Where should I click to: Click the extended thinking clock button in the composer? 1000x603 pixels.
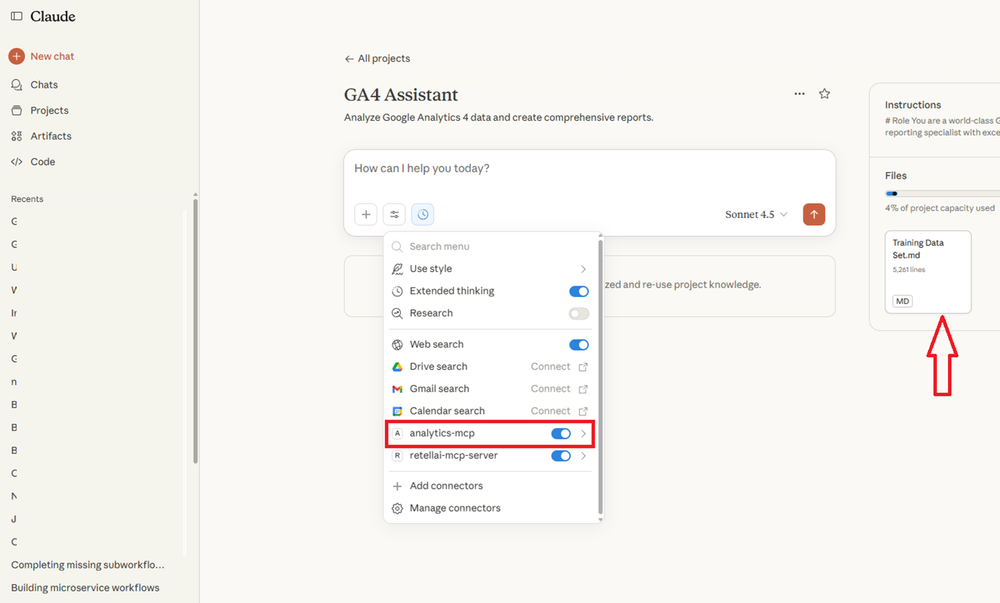coord(423,214)
